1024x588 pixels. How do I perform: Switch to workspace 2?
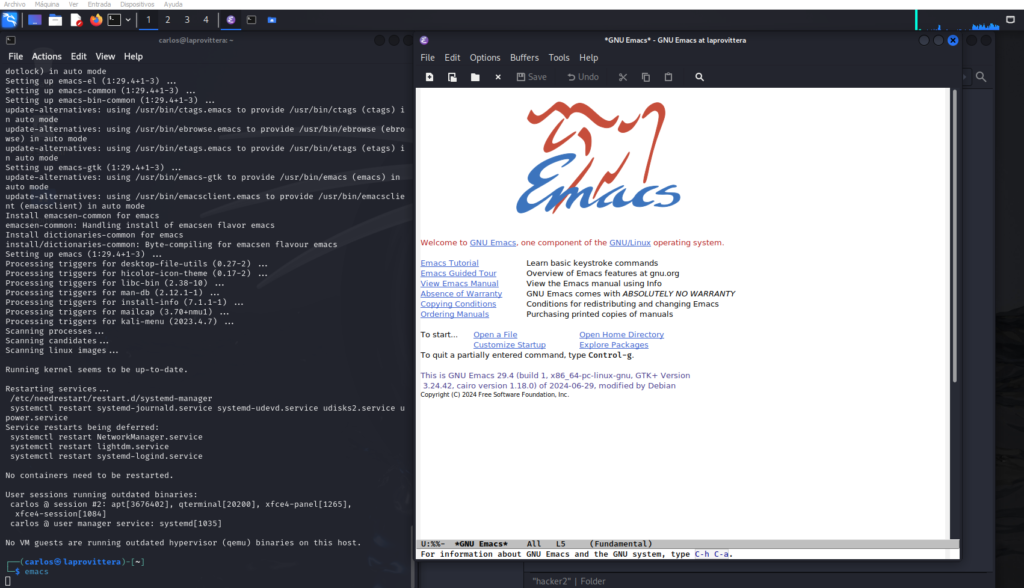pyautogui.click(x=168, y=20)
